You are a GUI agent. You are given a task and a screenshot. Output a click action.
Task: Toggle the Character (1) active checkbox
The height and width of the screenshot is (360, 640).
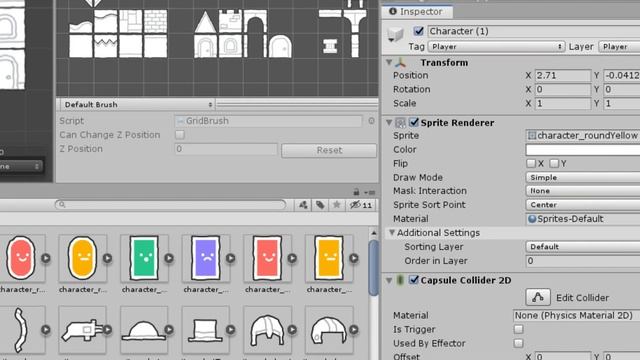[418, 31]
